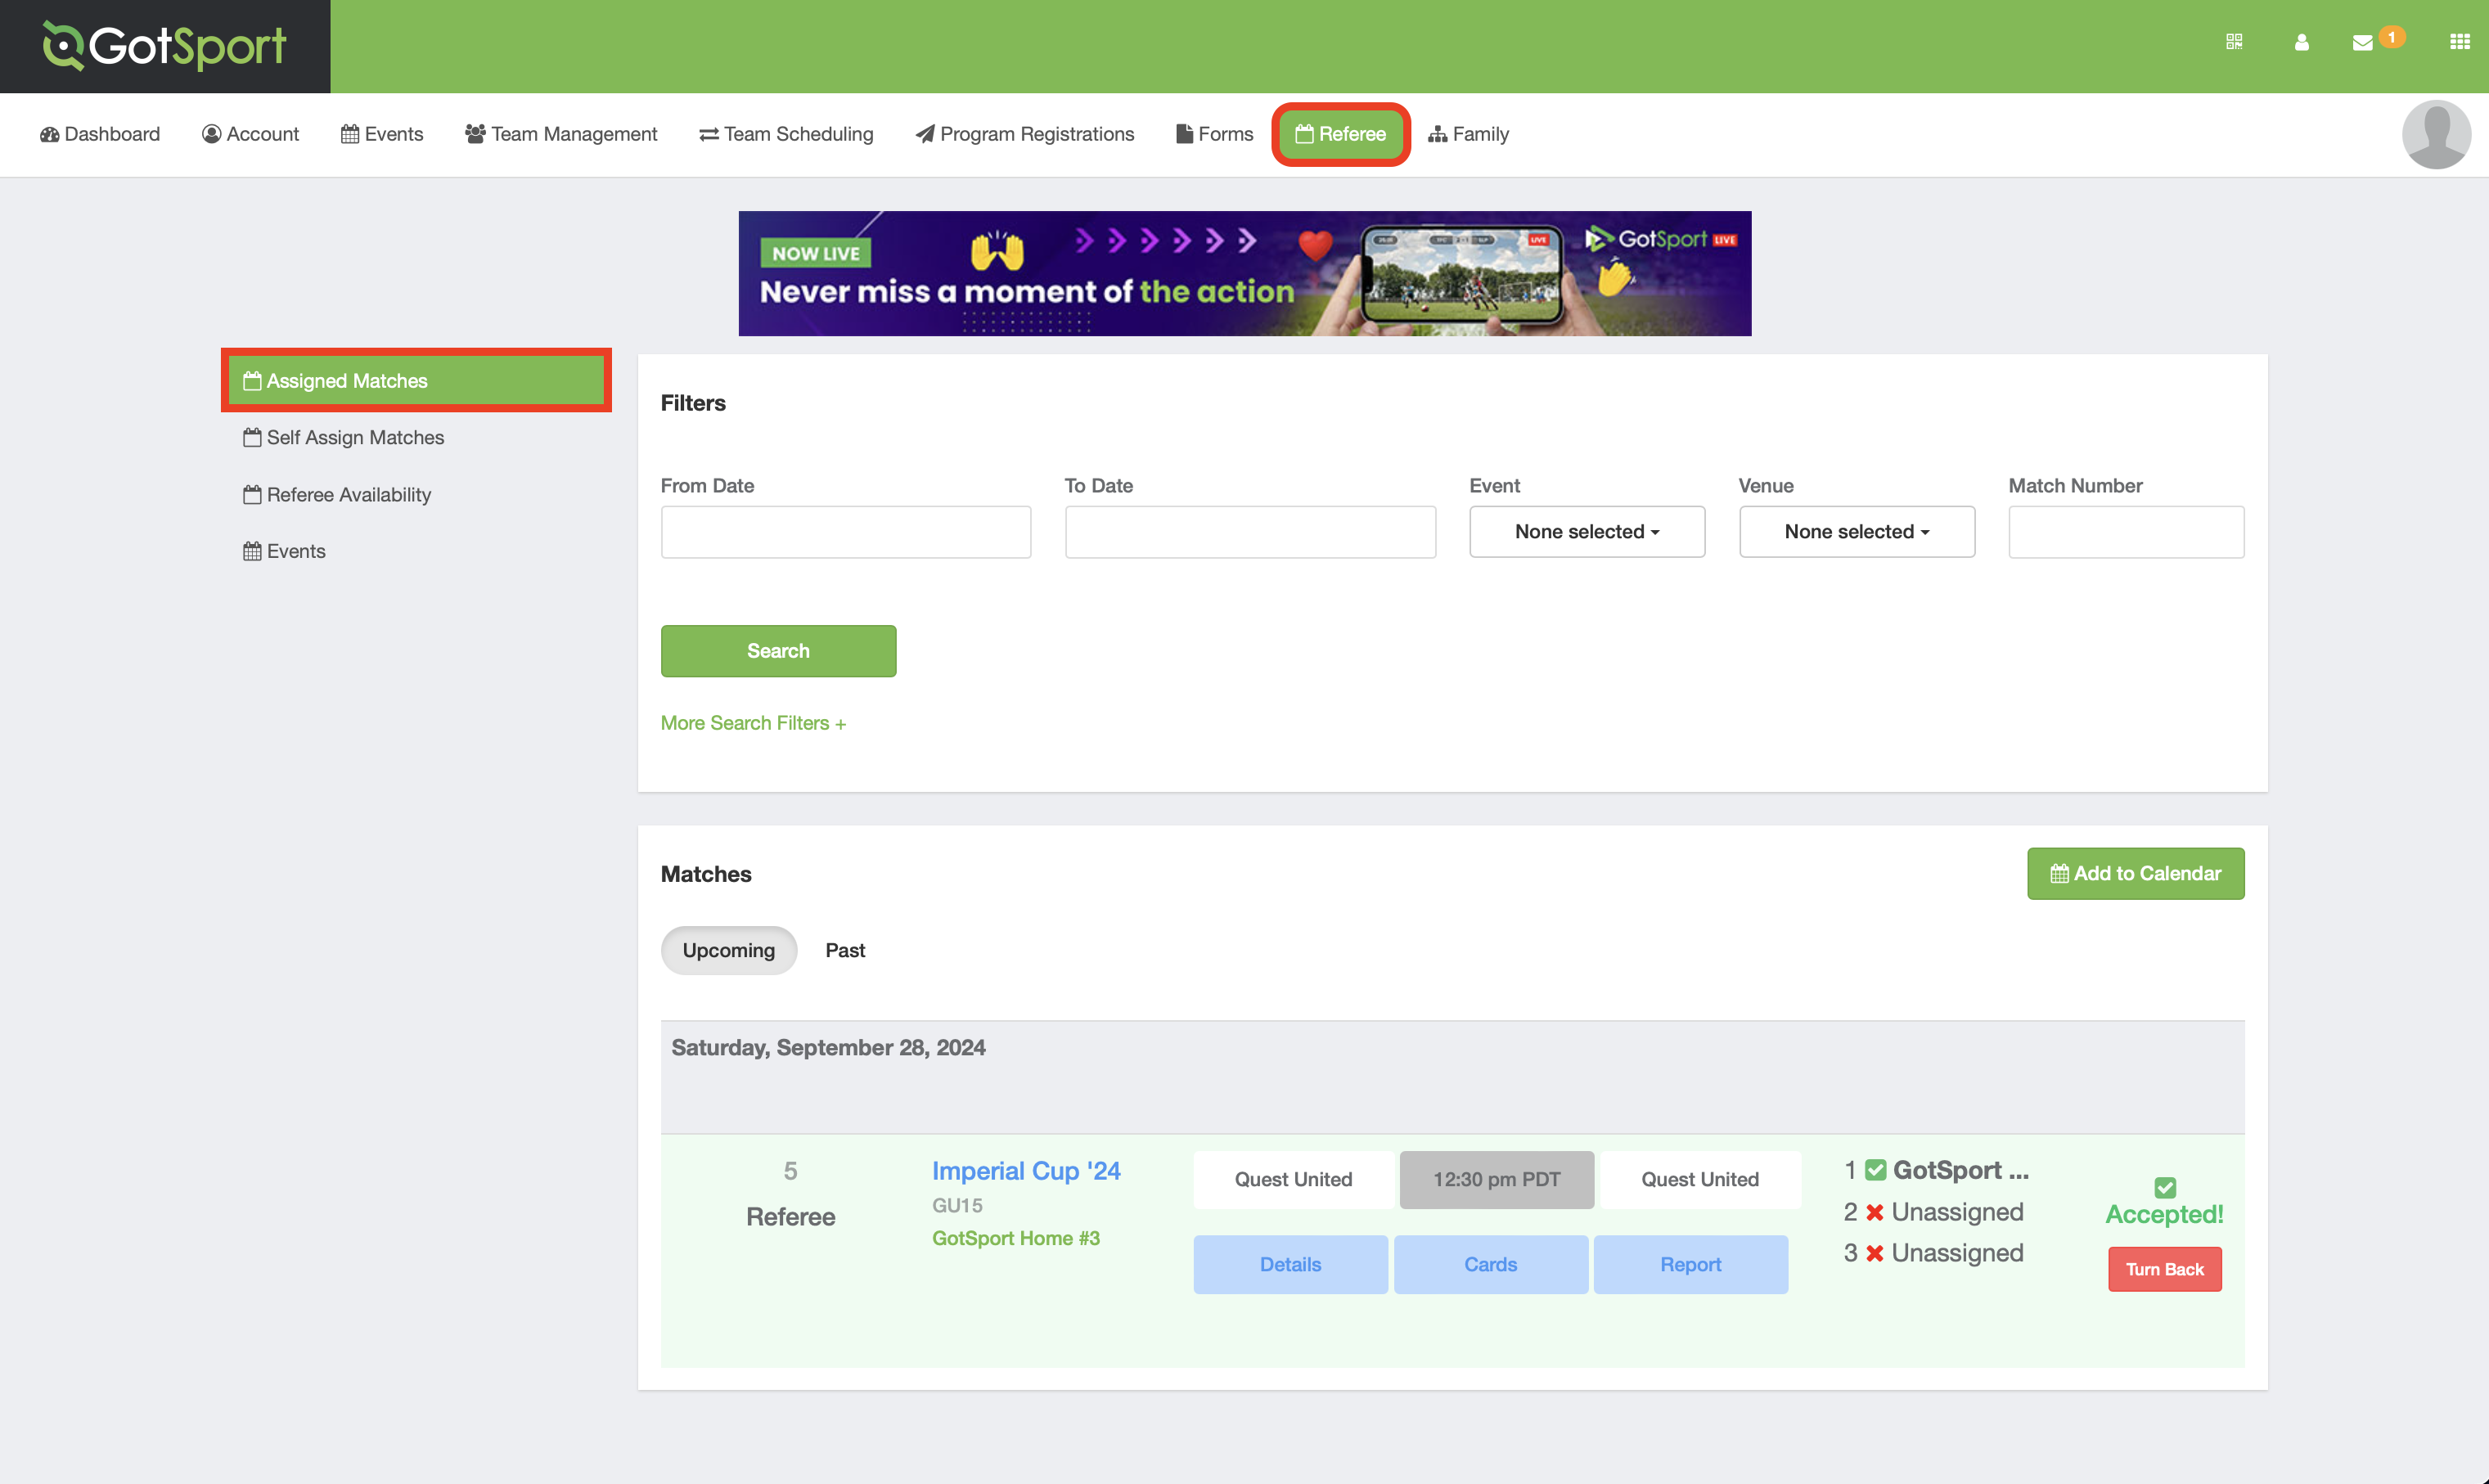Click the Match Number field
Screen dimensions: 2489x1484
coord(2126,532)
